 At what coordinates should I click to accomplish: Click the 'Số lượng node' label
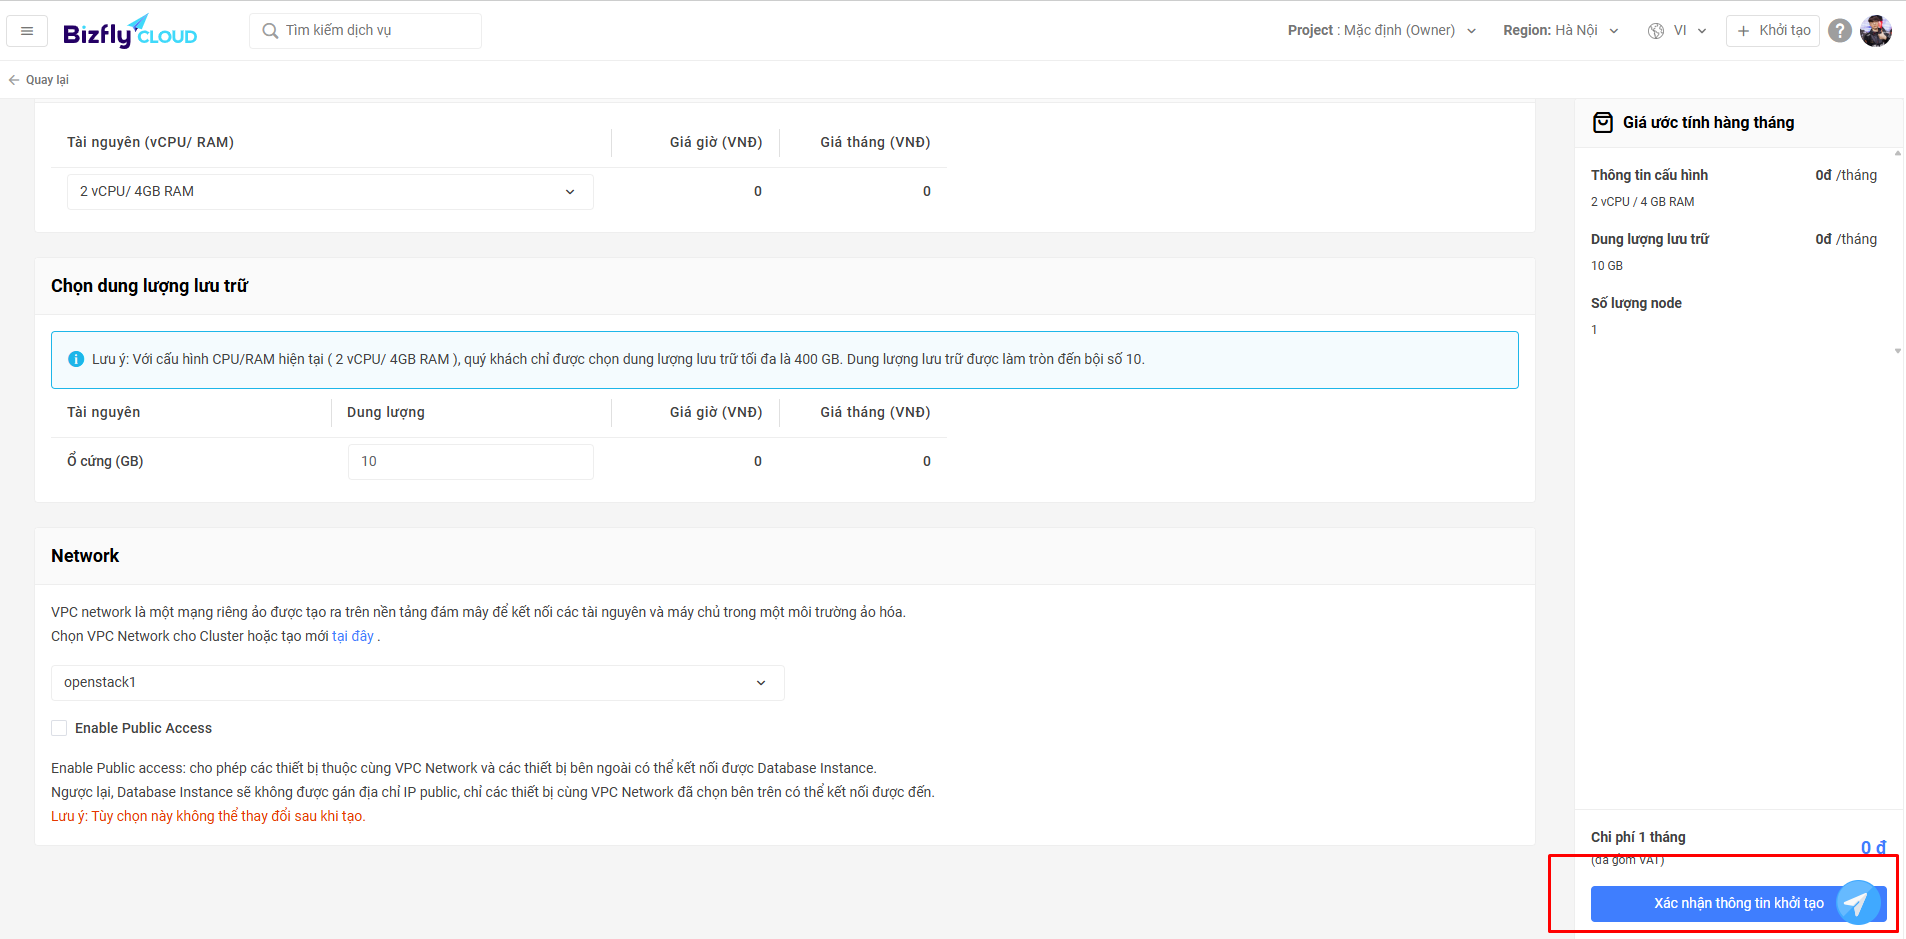(1636, 303)
